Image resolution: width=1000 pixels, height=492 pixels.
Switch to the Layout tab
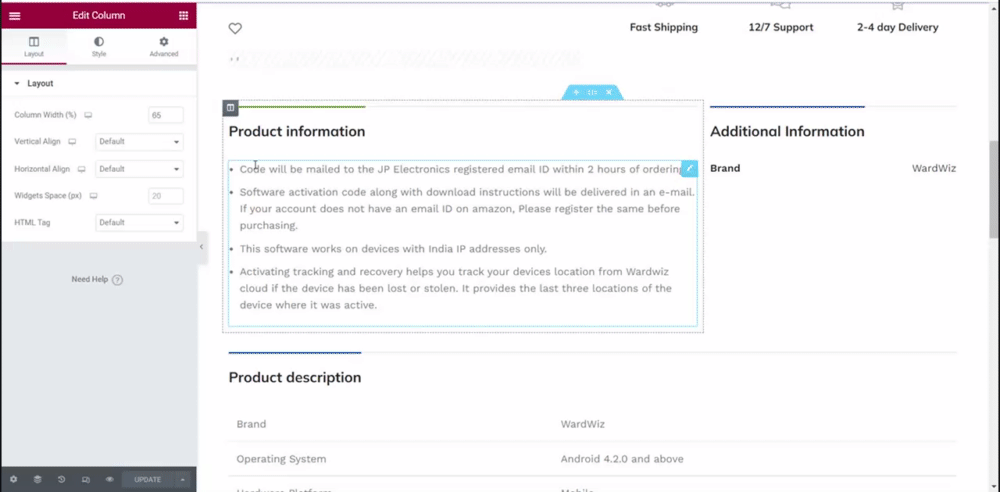34,47
